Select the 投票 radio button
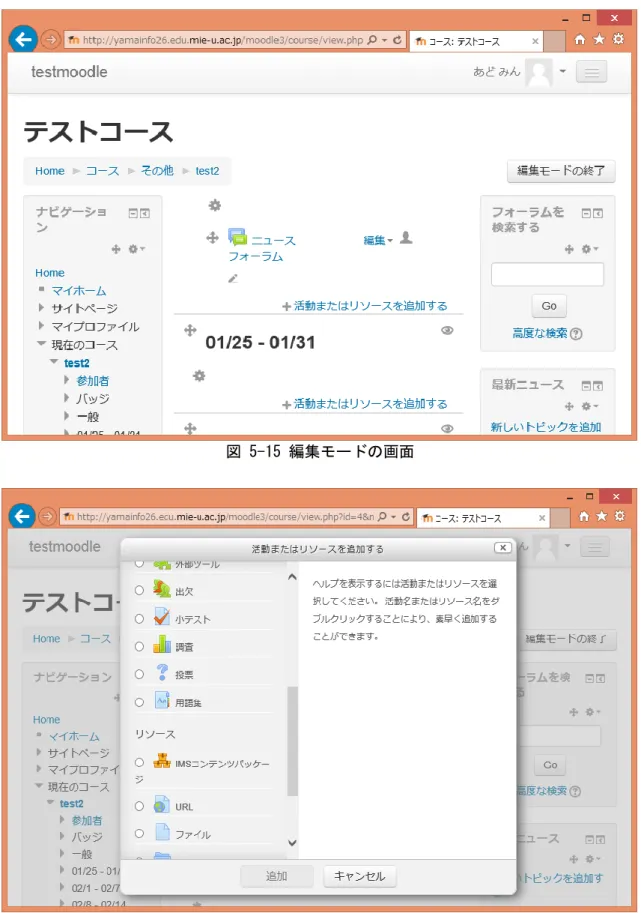The height and width of the screenshot is (913, 641). tap(139, 674)
